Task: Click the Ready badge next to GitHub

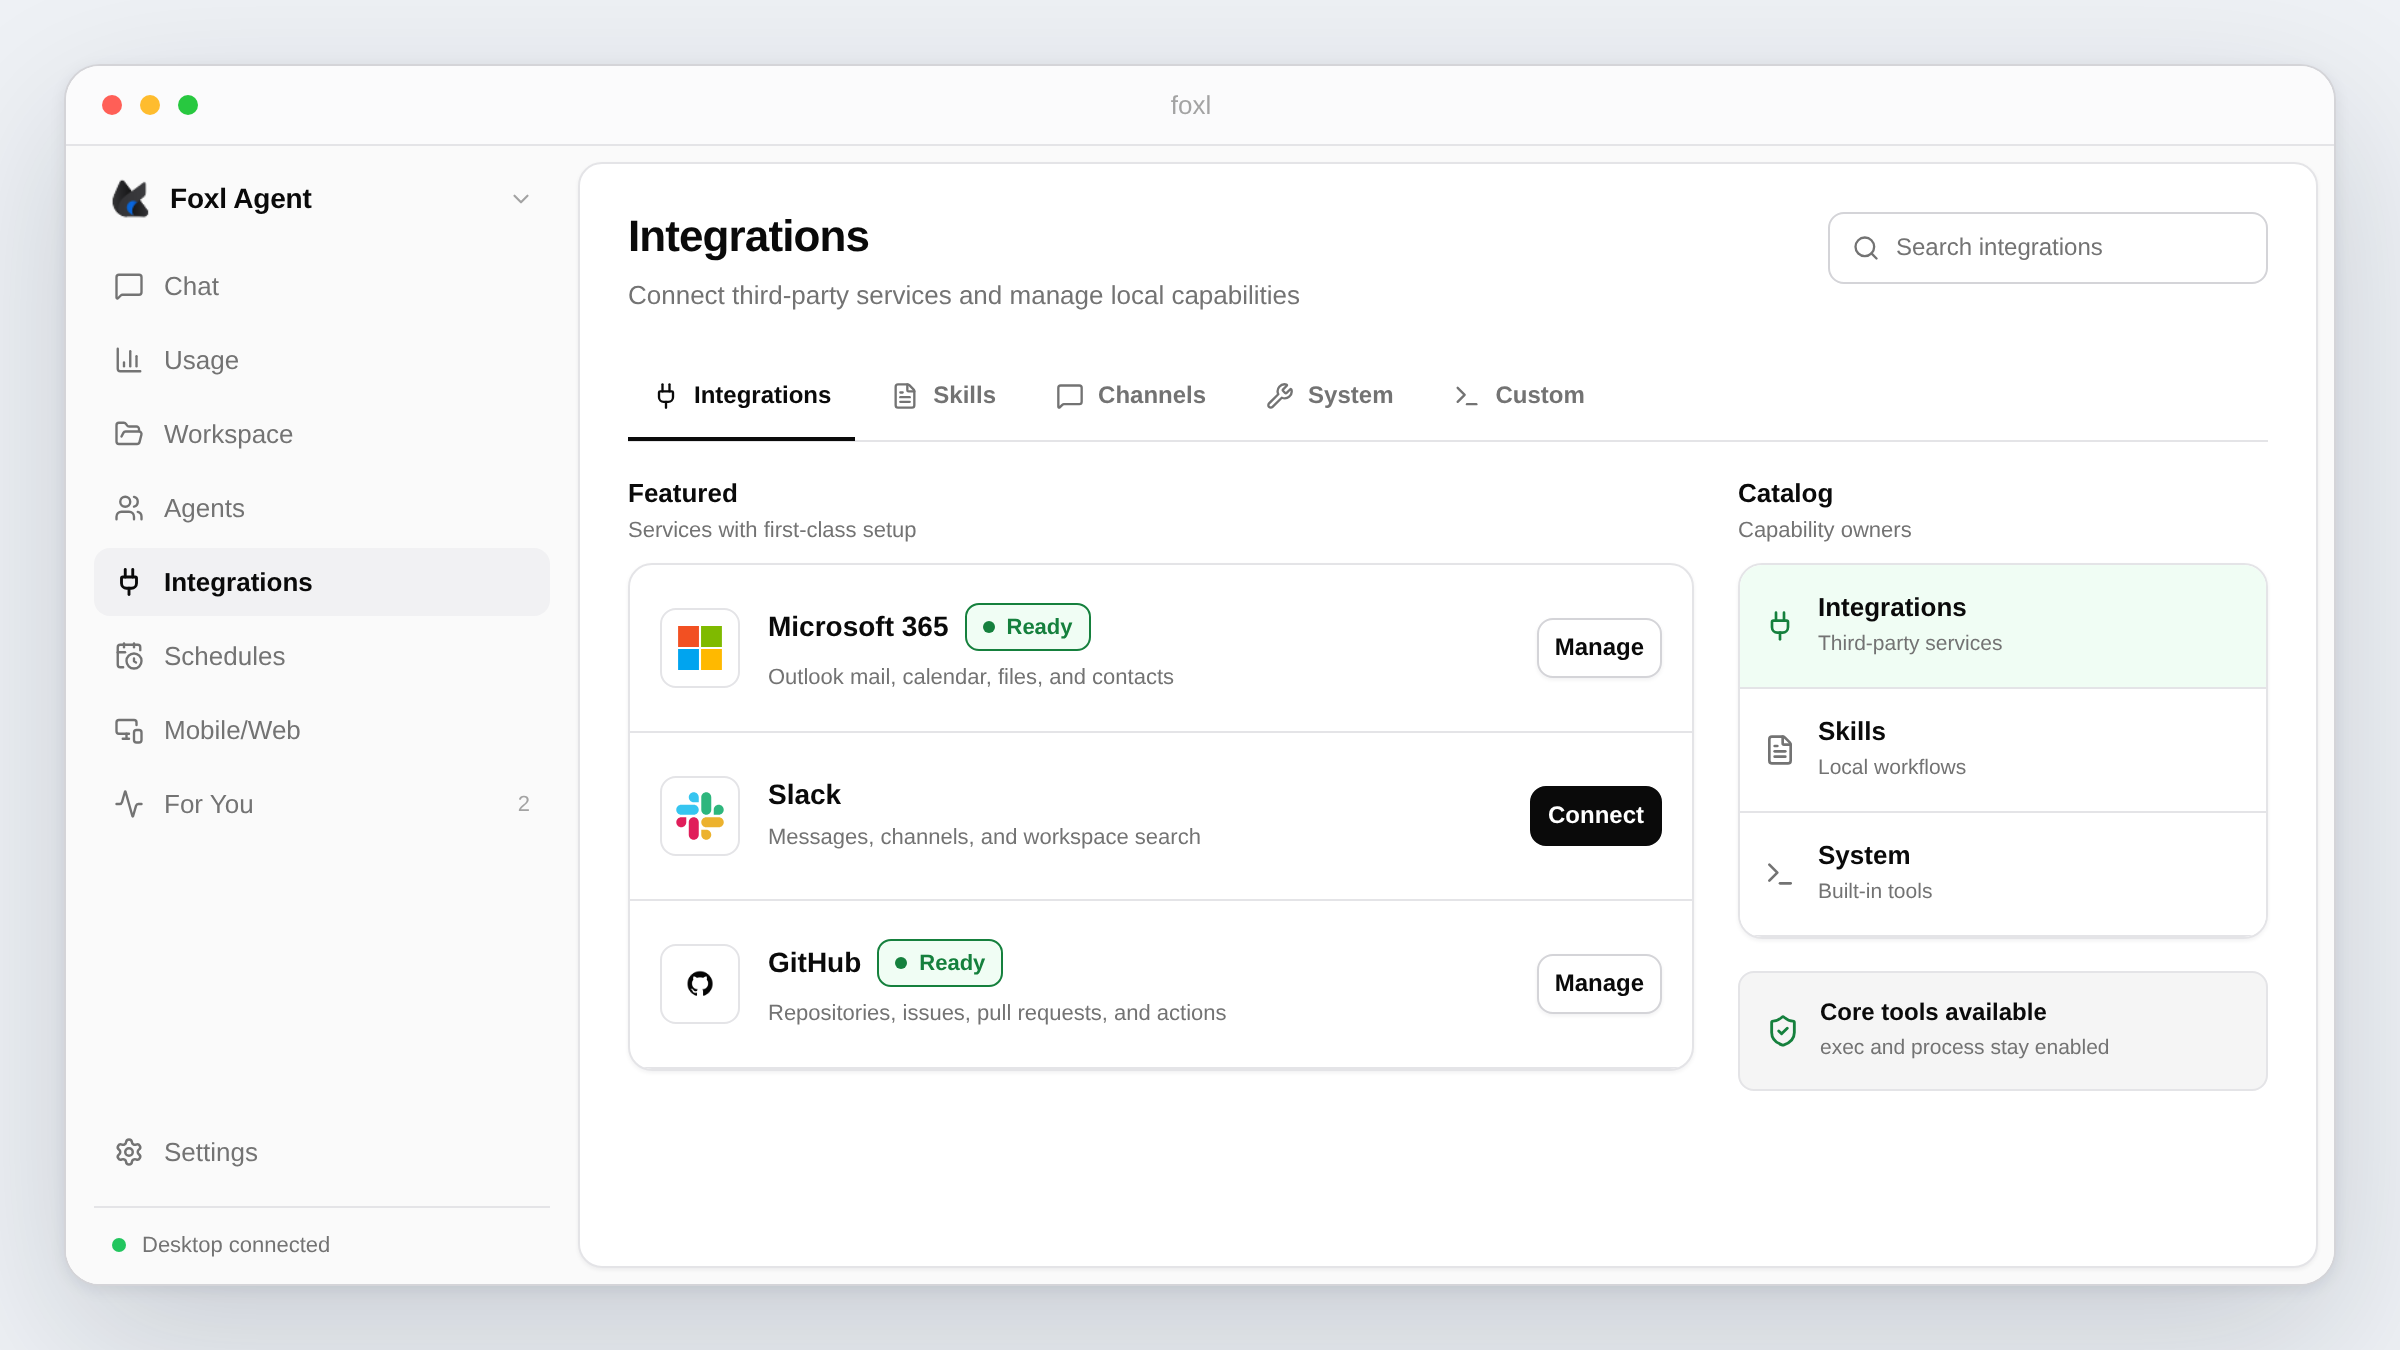Action: click(940, 963)
